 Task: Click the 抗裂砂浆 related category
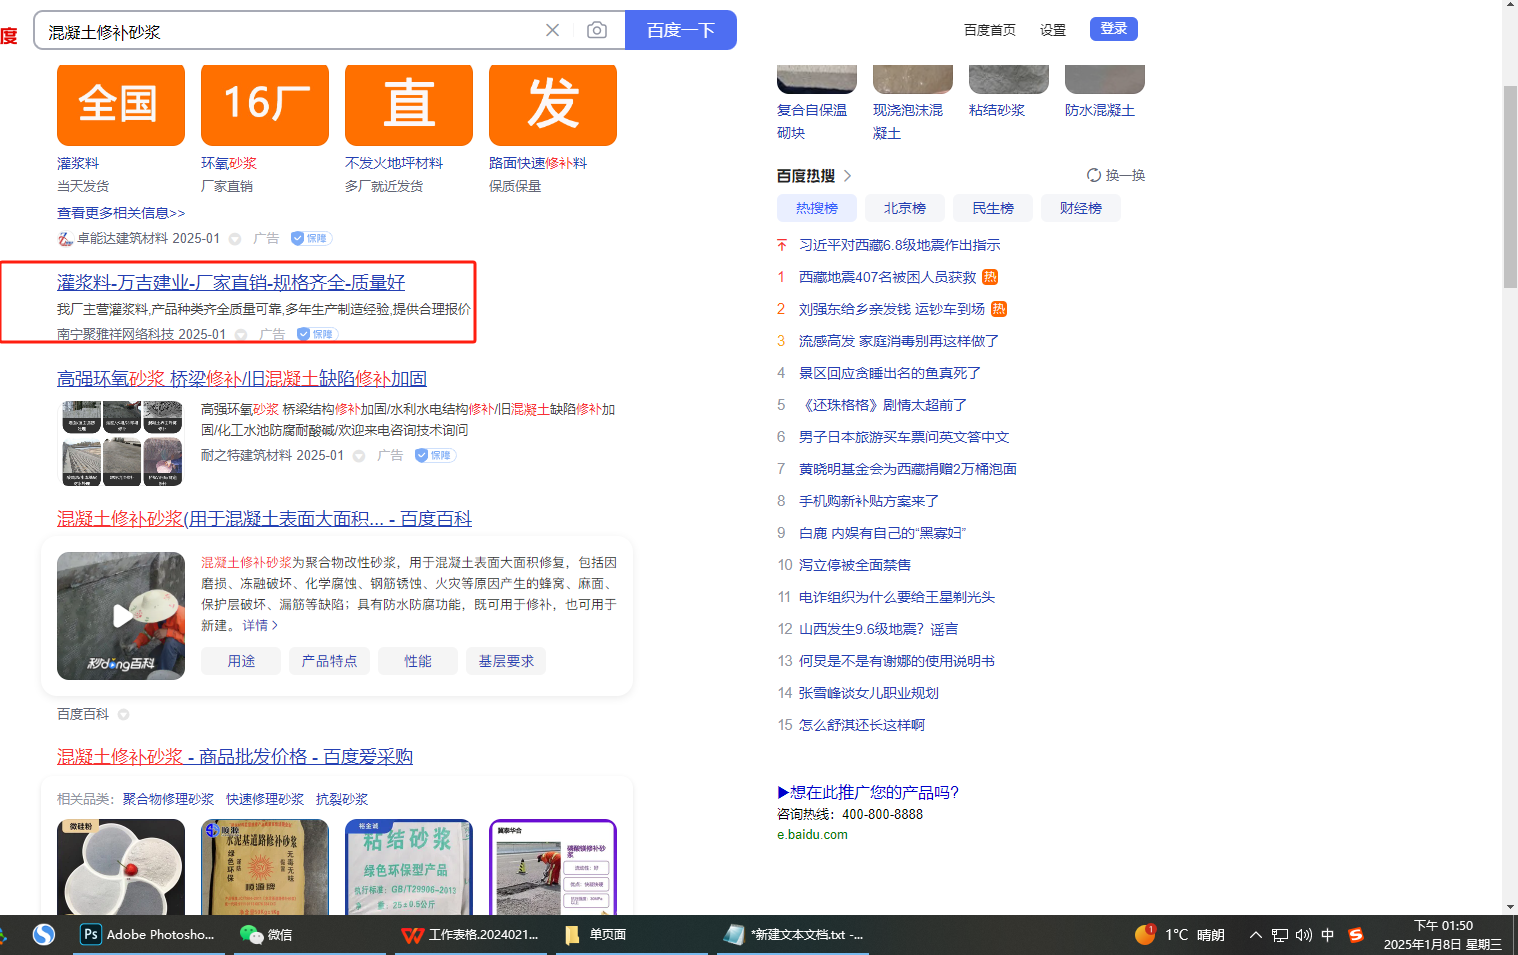pos(342,799)
